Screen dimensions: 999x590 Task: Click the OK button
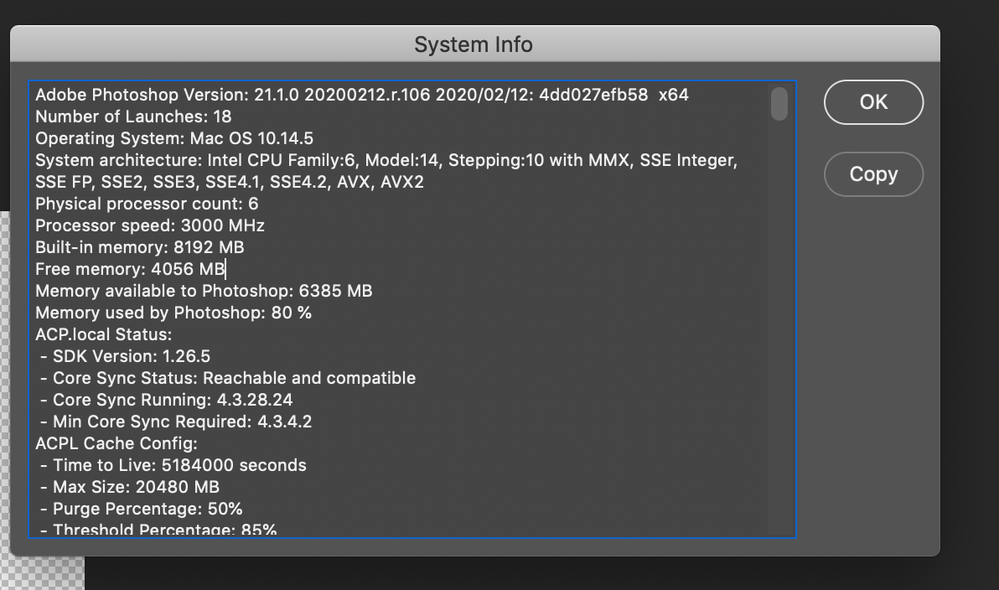coord(872,102)
